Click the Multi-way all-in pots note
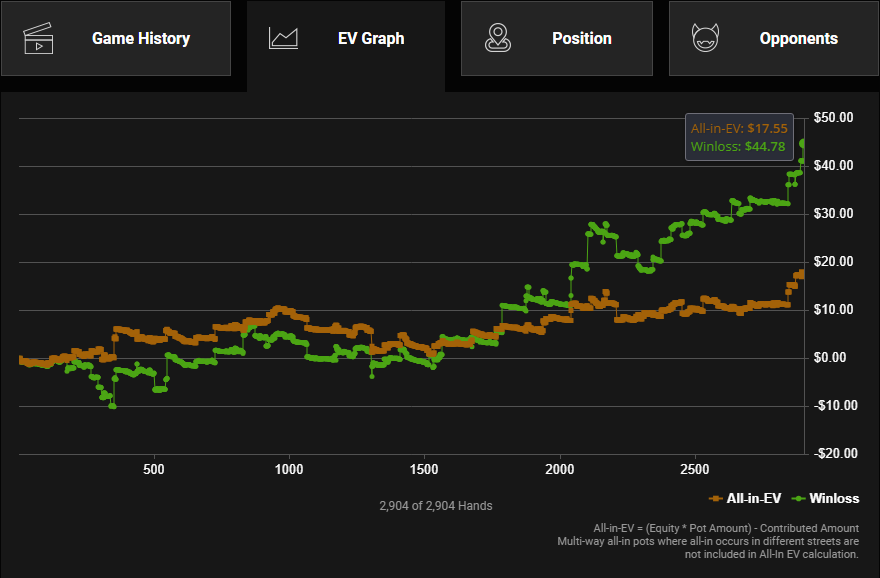Viewport: 880px width, 578px height. tap(708, 548)
